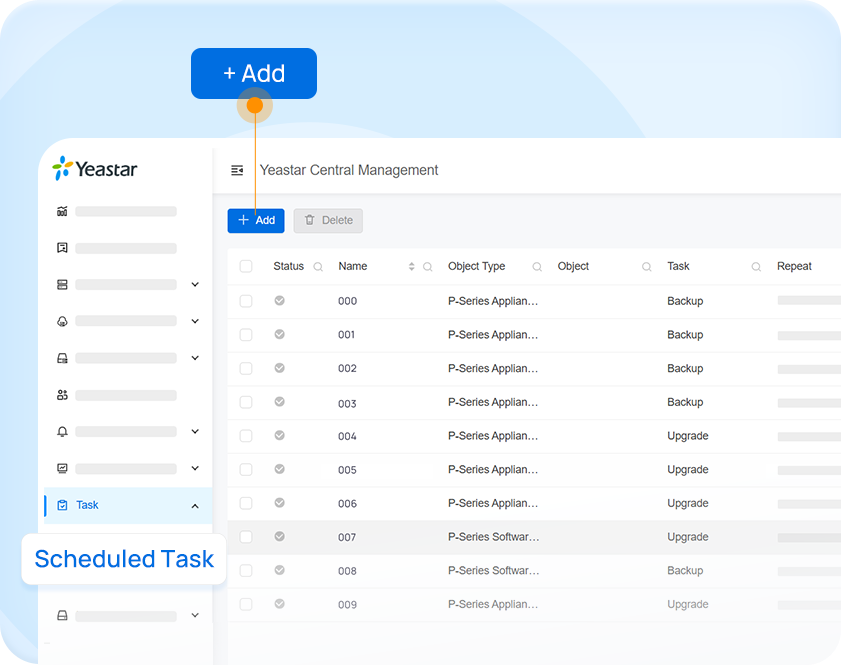Check the checkbox for the highlighted row 007
The height and width of the screenshot is (665, 841).
(x=246, y=537)
